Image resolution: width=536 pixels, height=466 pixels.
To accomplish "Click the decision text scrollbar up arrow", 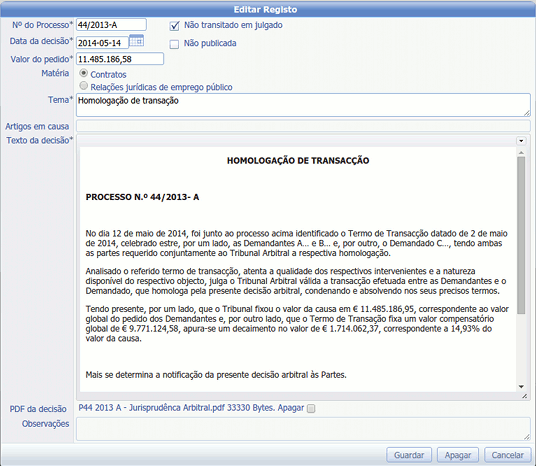I will point(521,152).
